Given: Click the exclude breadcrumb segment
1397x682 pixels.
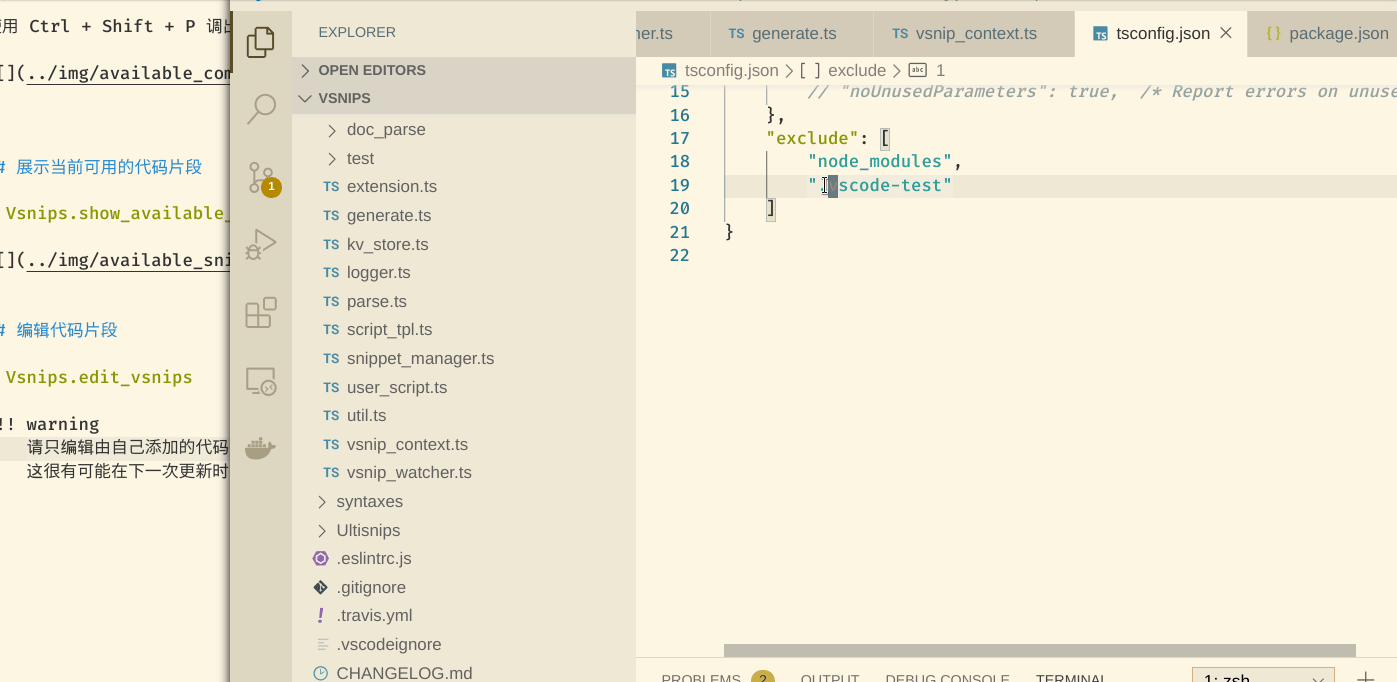Looking at the screenshot, I should (x=856, y=71).
